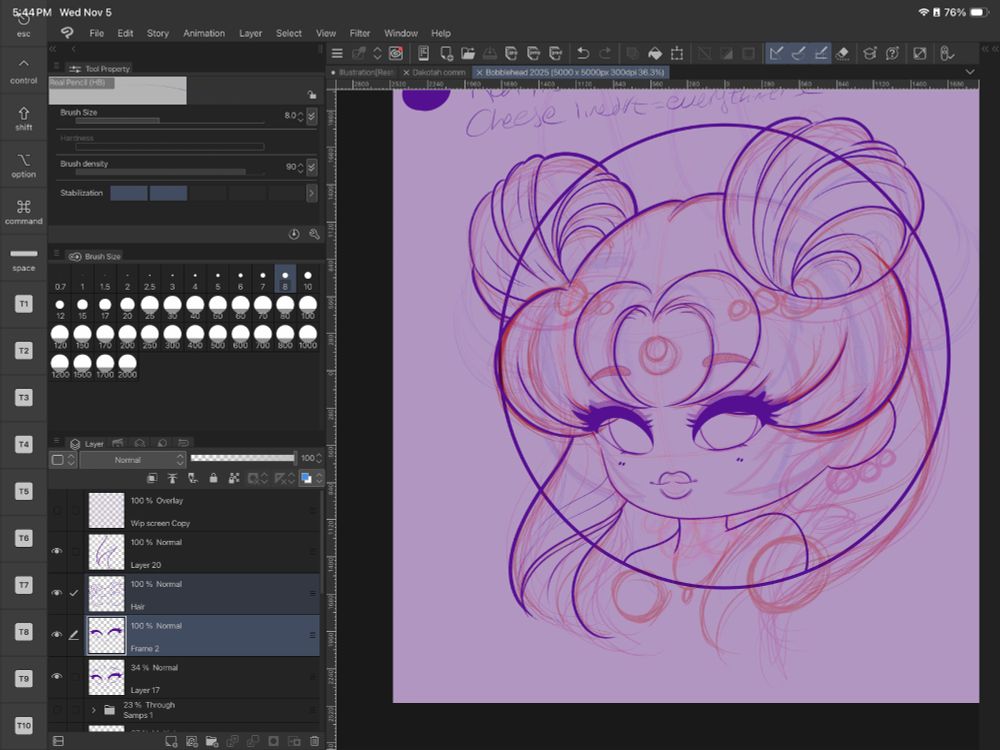The image size is (1000, 750).
Task: Click the Lock Layer padlock icon
Action: click(x=213, y=478)
